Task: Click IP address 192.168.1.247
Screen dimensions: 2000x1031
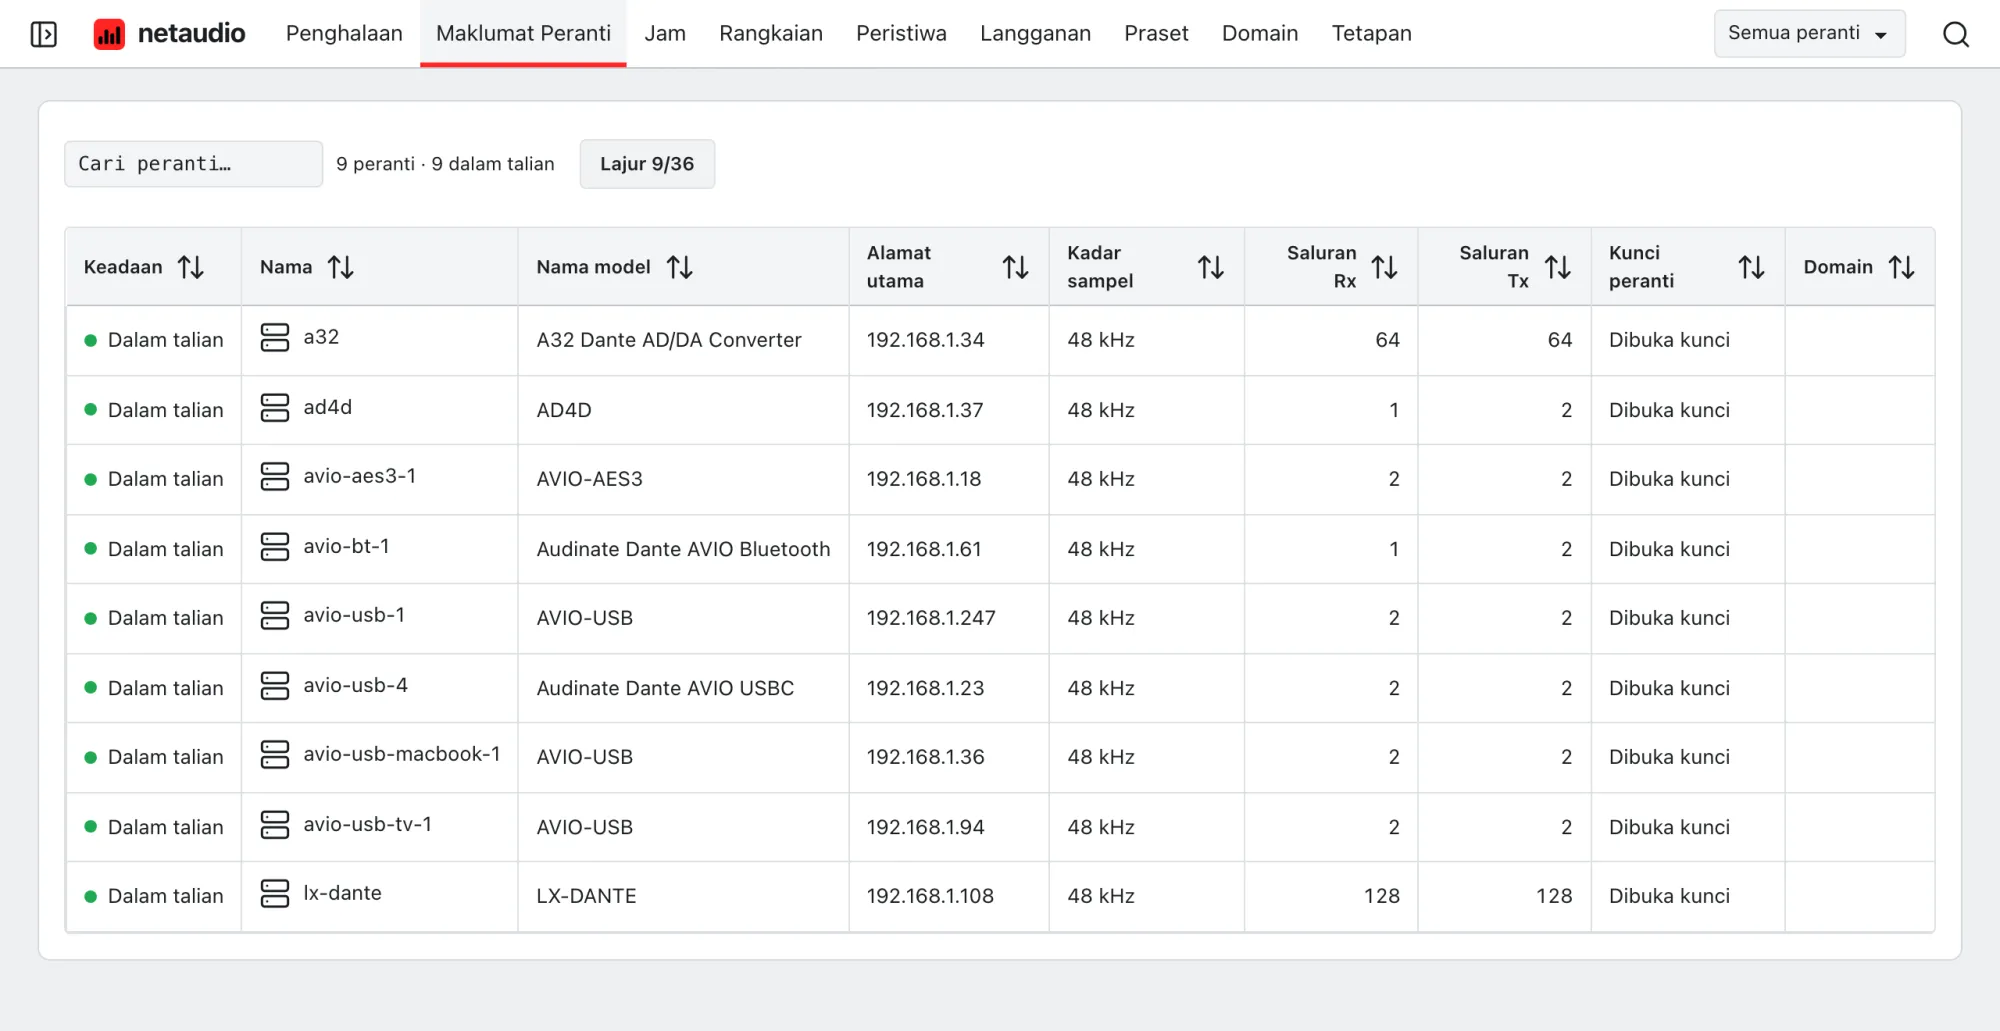Action: (931, 618)
